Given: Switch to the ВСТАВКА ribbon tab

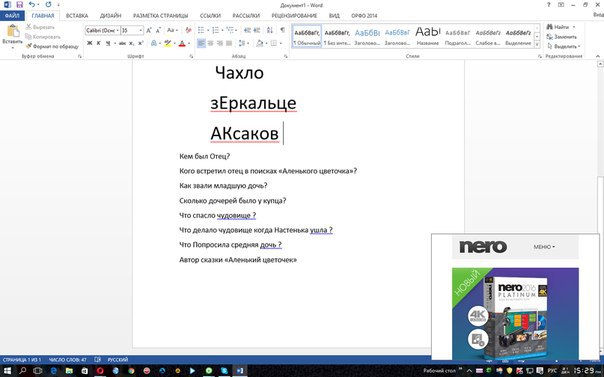Looking at the screenshot, I should click(x=77, y=16).
